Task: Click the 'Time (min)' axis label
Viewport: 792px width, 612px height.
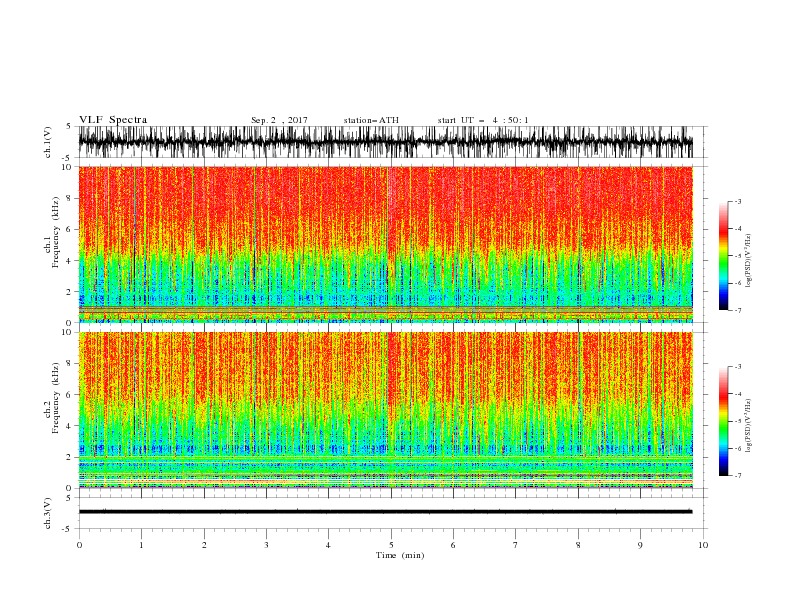Action: [400, 555]
